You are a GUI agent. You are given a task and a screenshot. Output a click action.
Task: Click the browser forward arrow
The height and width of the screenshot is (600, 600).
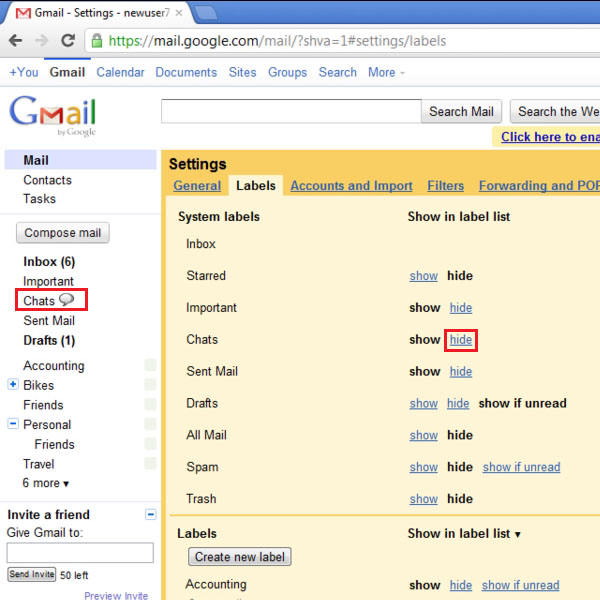tap(41, 40)
